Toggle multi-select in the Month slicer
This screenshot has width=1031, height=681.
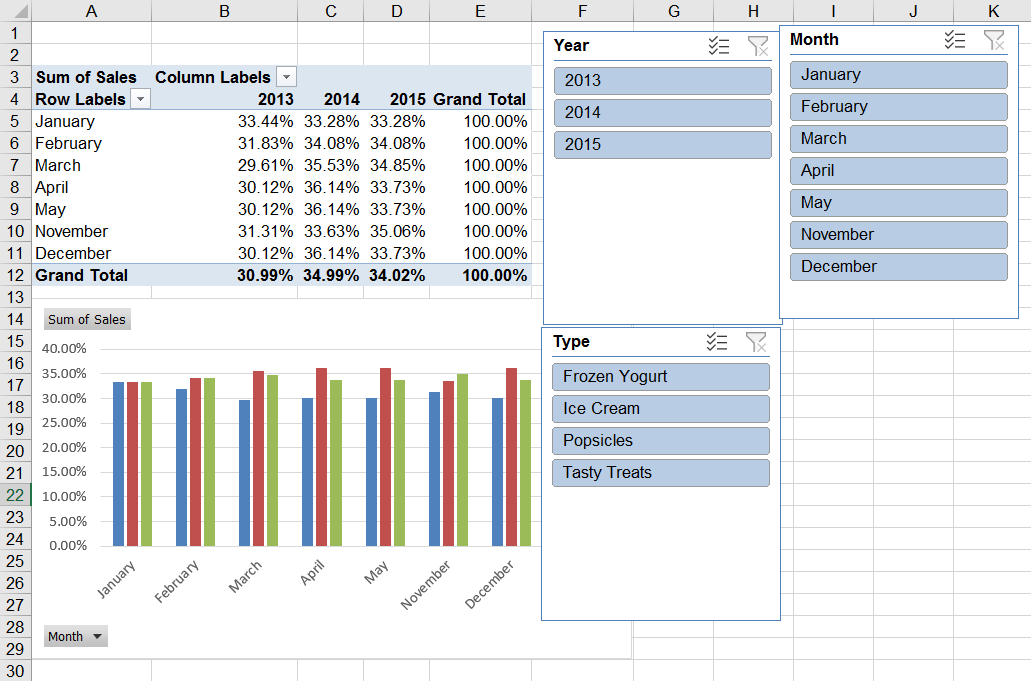[x=955, y=40]
